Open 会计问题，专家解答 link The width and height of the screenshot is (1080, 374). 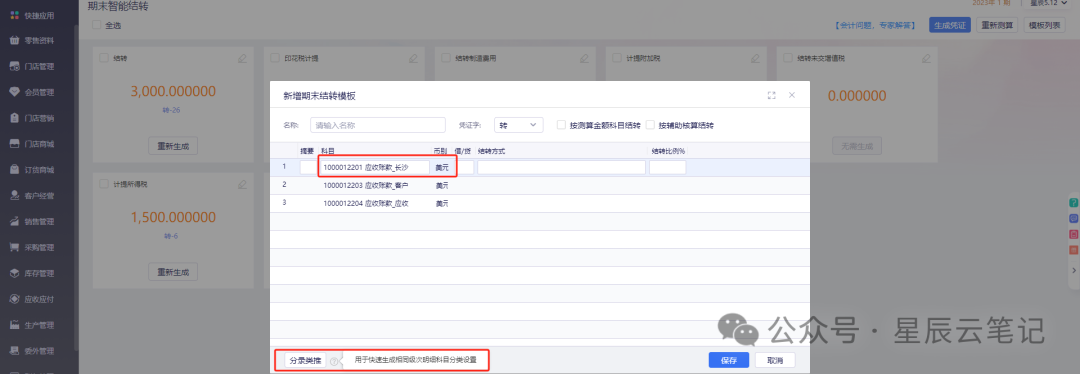(876, 25)
